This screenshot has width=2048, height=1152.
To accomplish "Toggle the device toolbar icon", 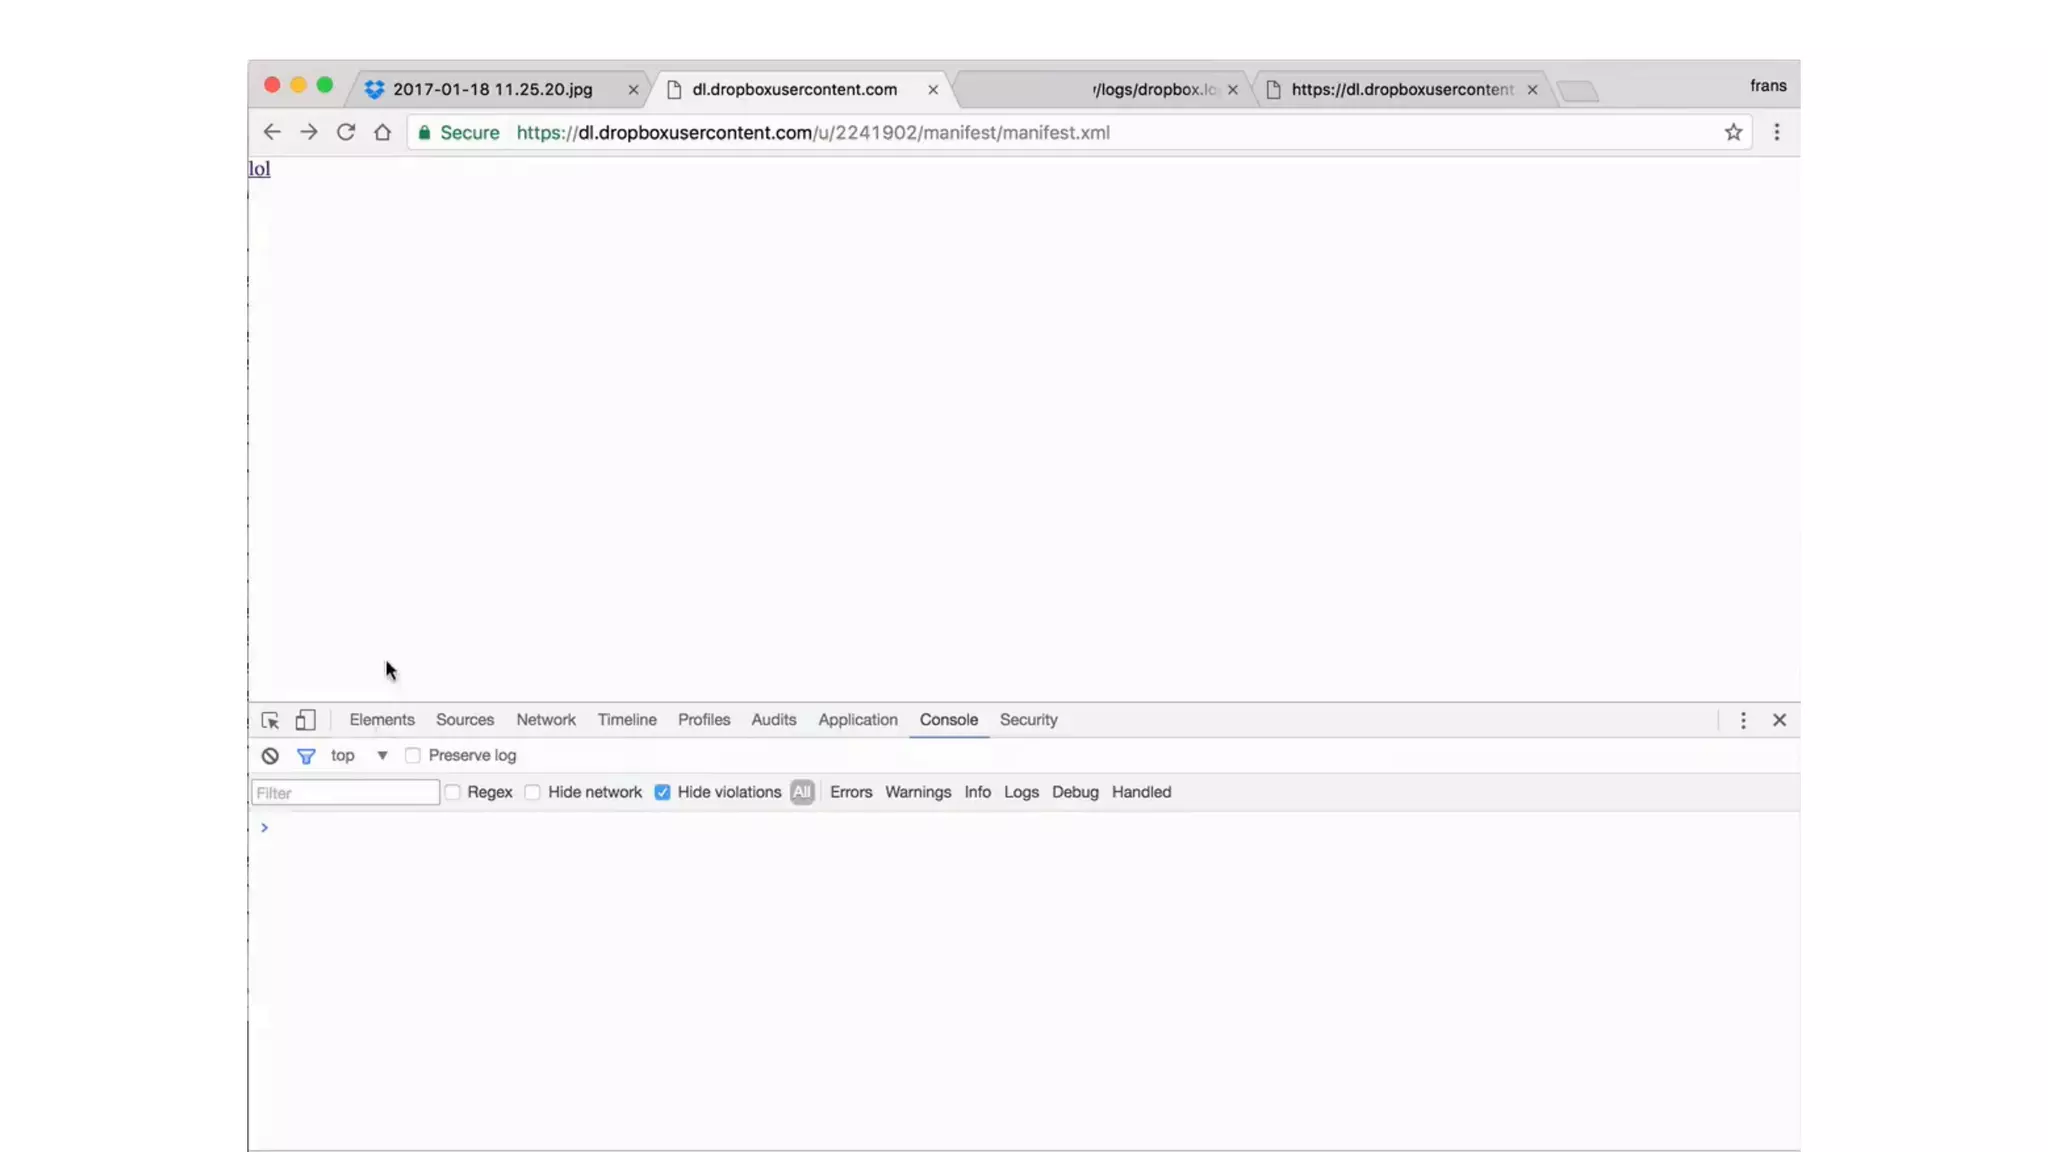I will pos(305,720).
